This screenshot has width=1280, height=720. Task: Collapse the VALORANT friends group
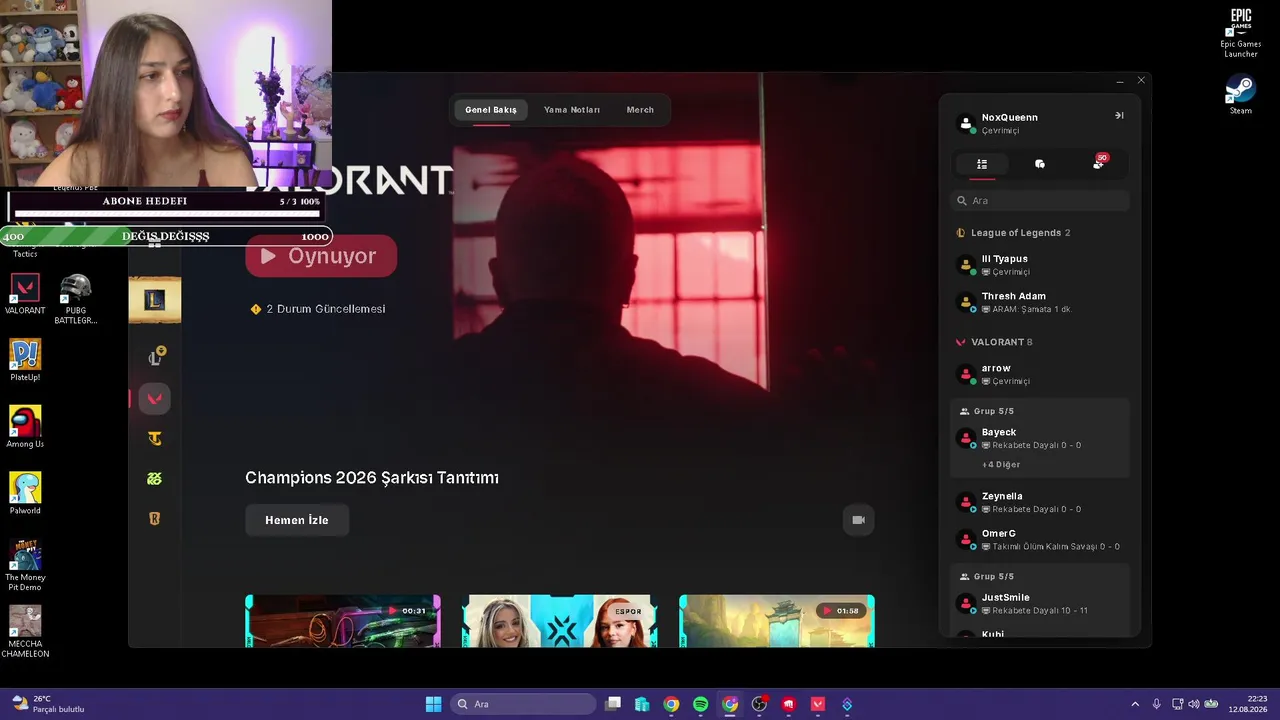click(994, 342)
